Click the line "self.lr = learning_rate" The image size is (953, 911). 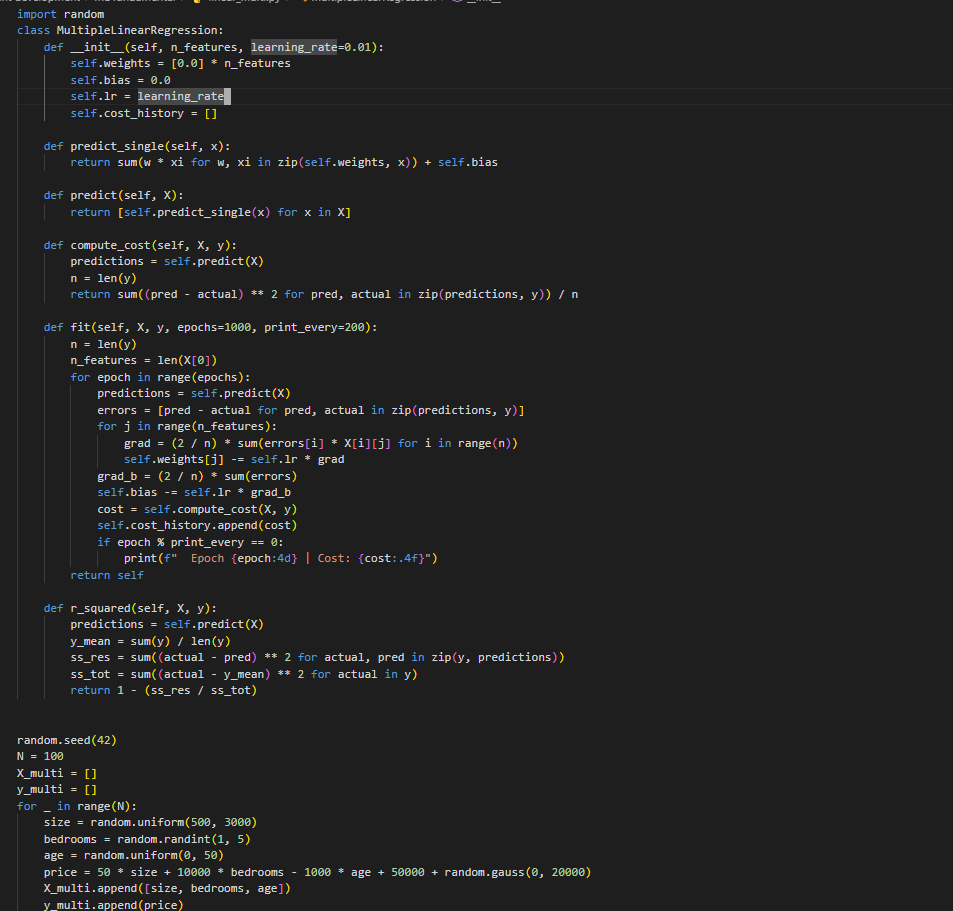pyautogui.click(x=148, y=97)
